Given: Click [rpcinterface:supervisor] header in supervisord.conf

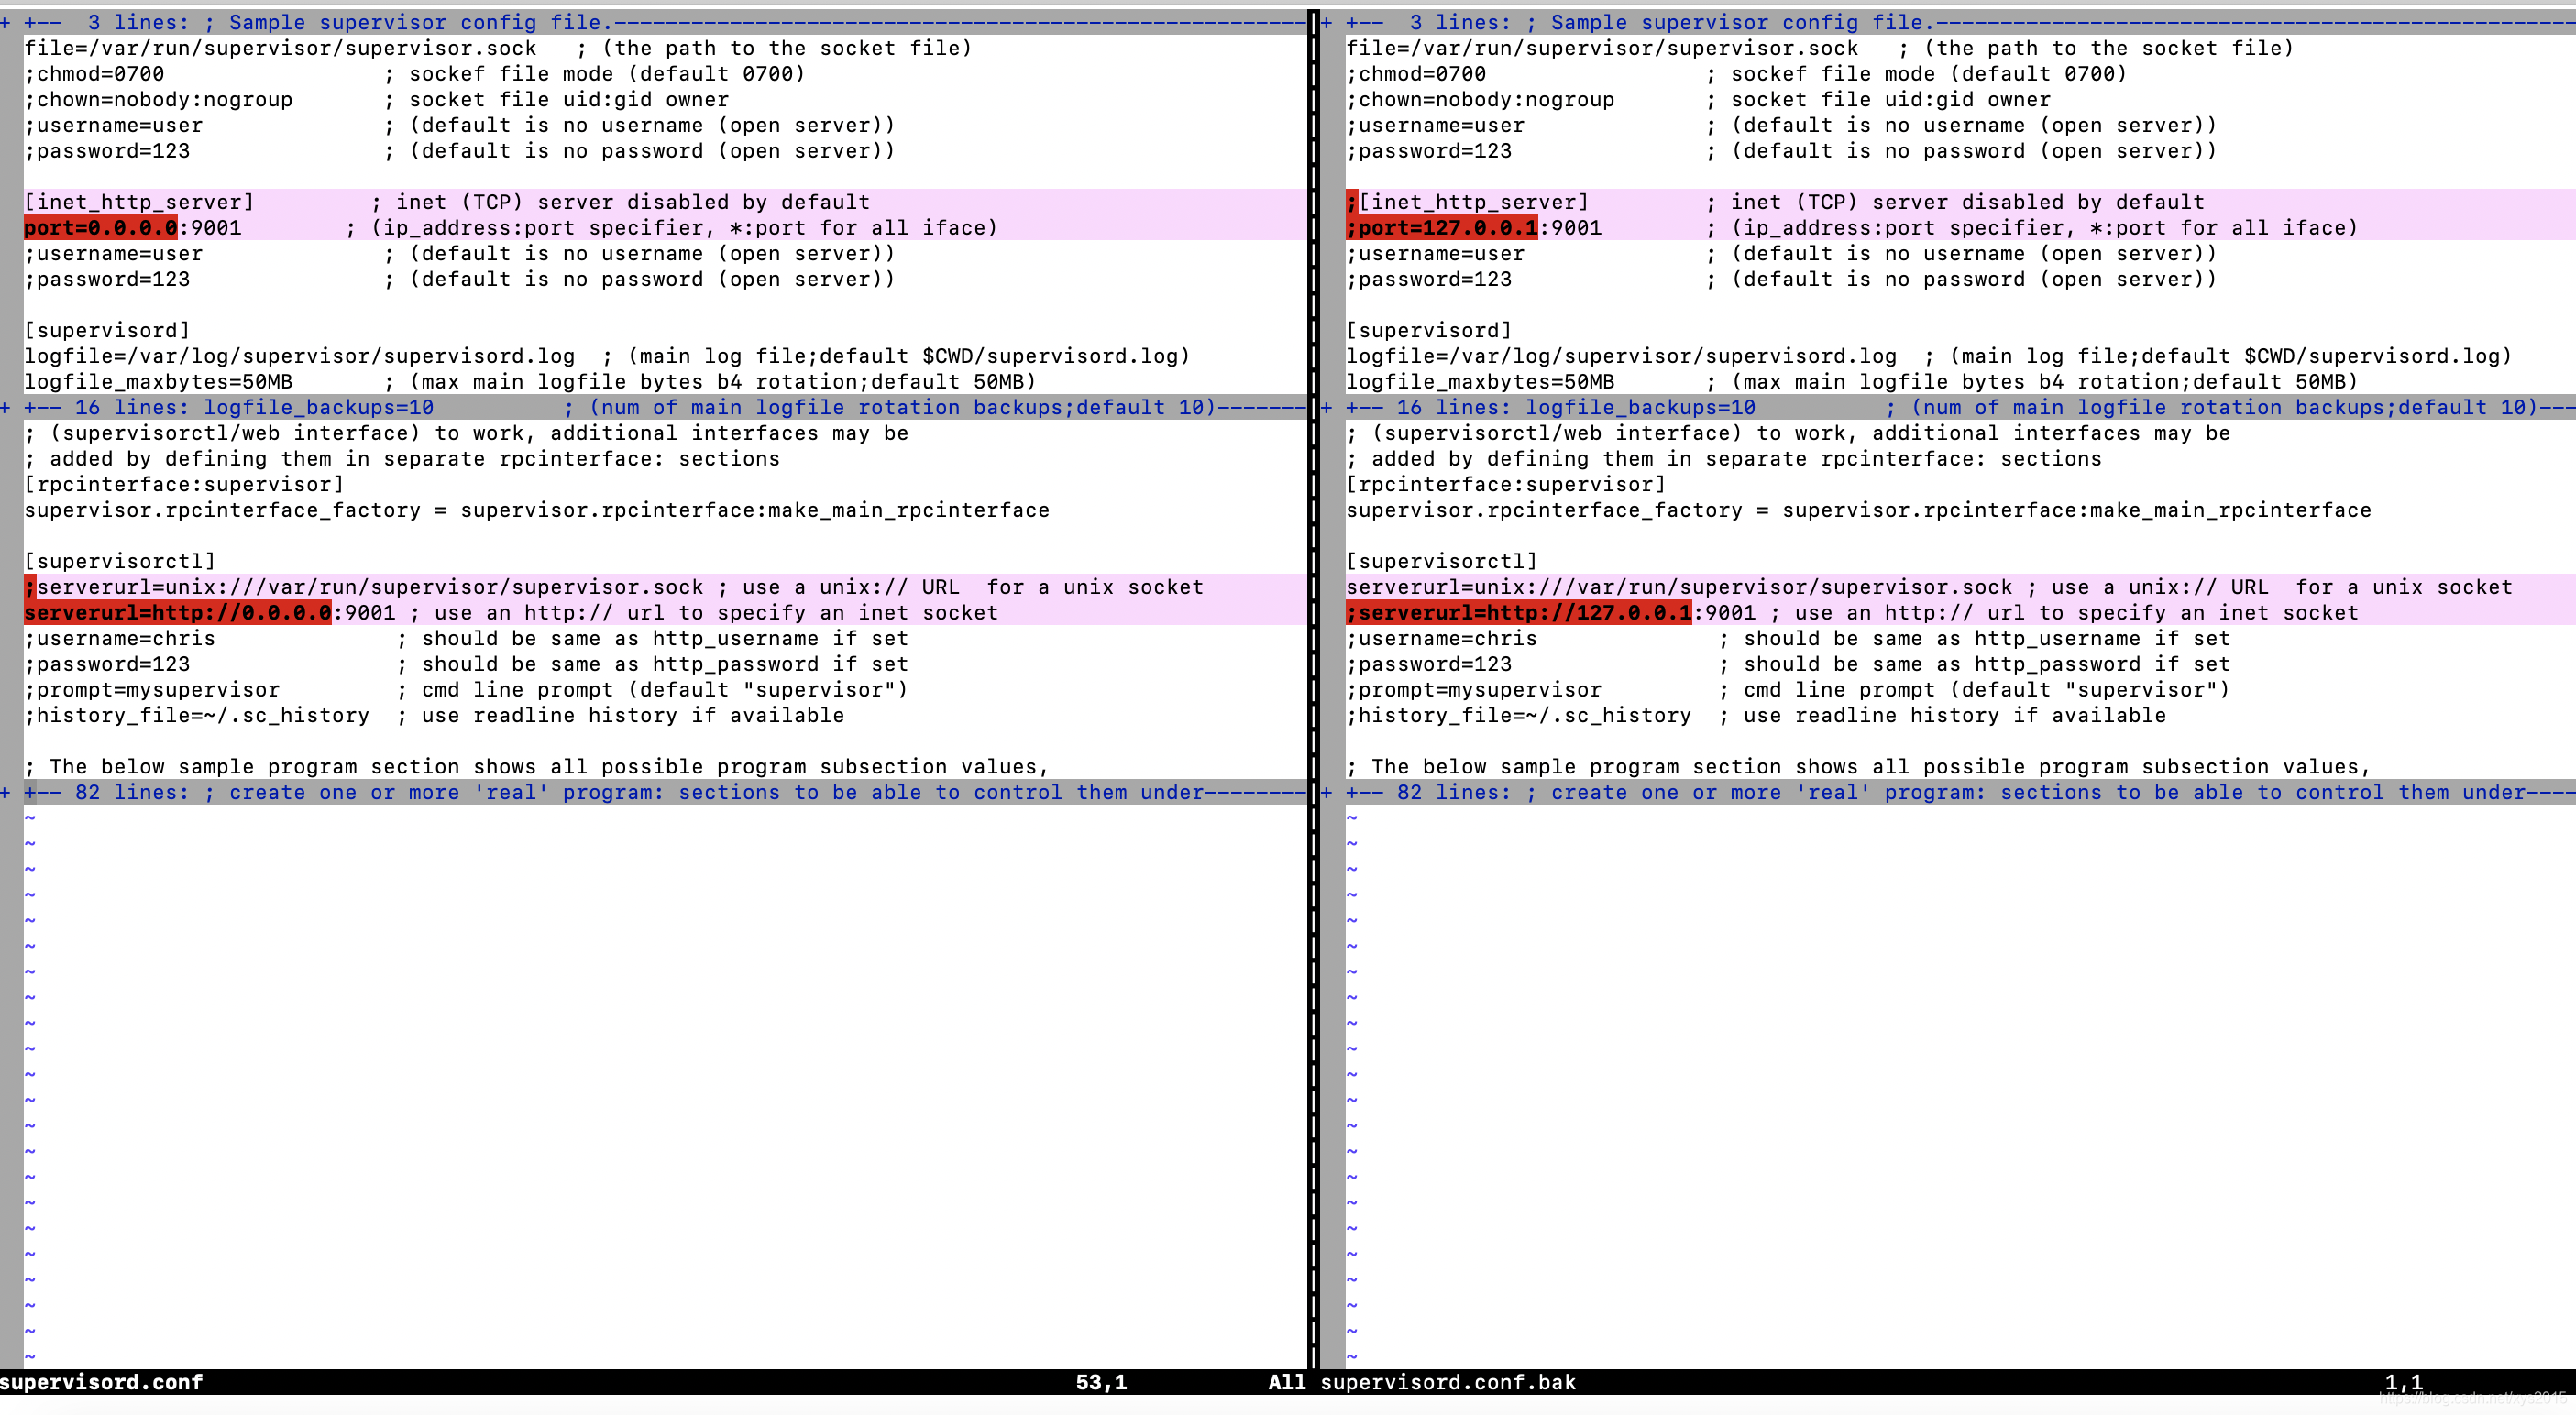Looking at the screenshot, I should pos(184,485).
